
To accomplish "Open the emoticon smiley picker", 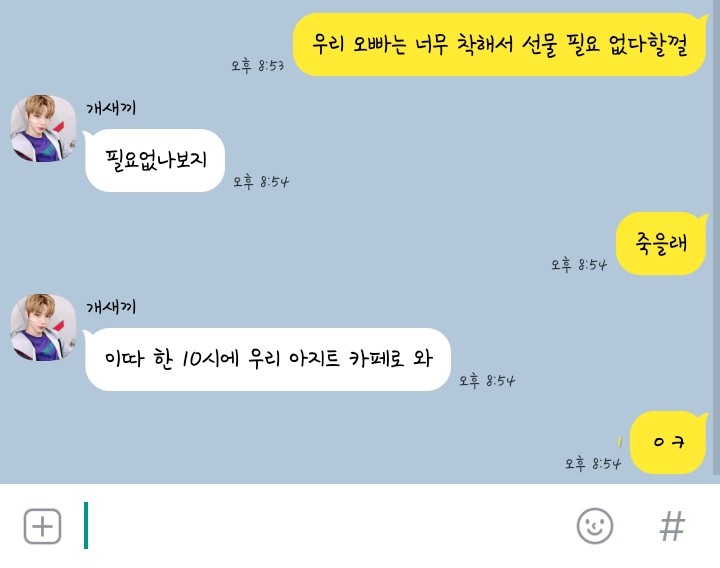I will tap(595, 526).
